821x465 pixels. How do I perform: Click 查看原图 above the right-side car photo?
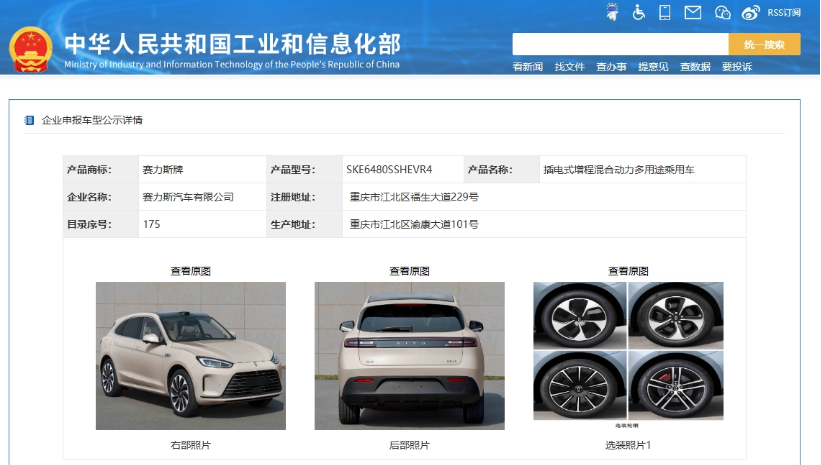(x=191, y=271)
